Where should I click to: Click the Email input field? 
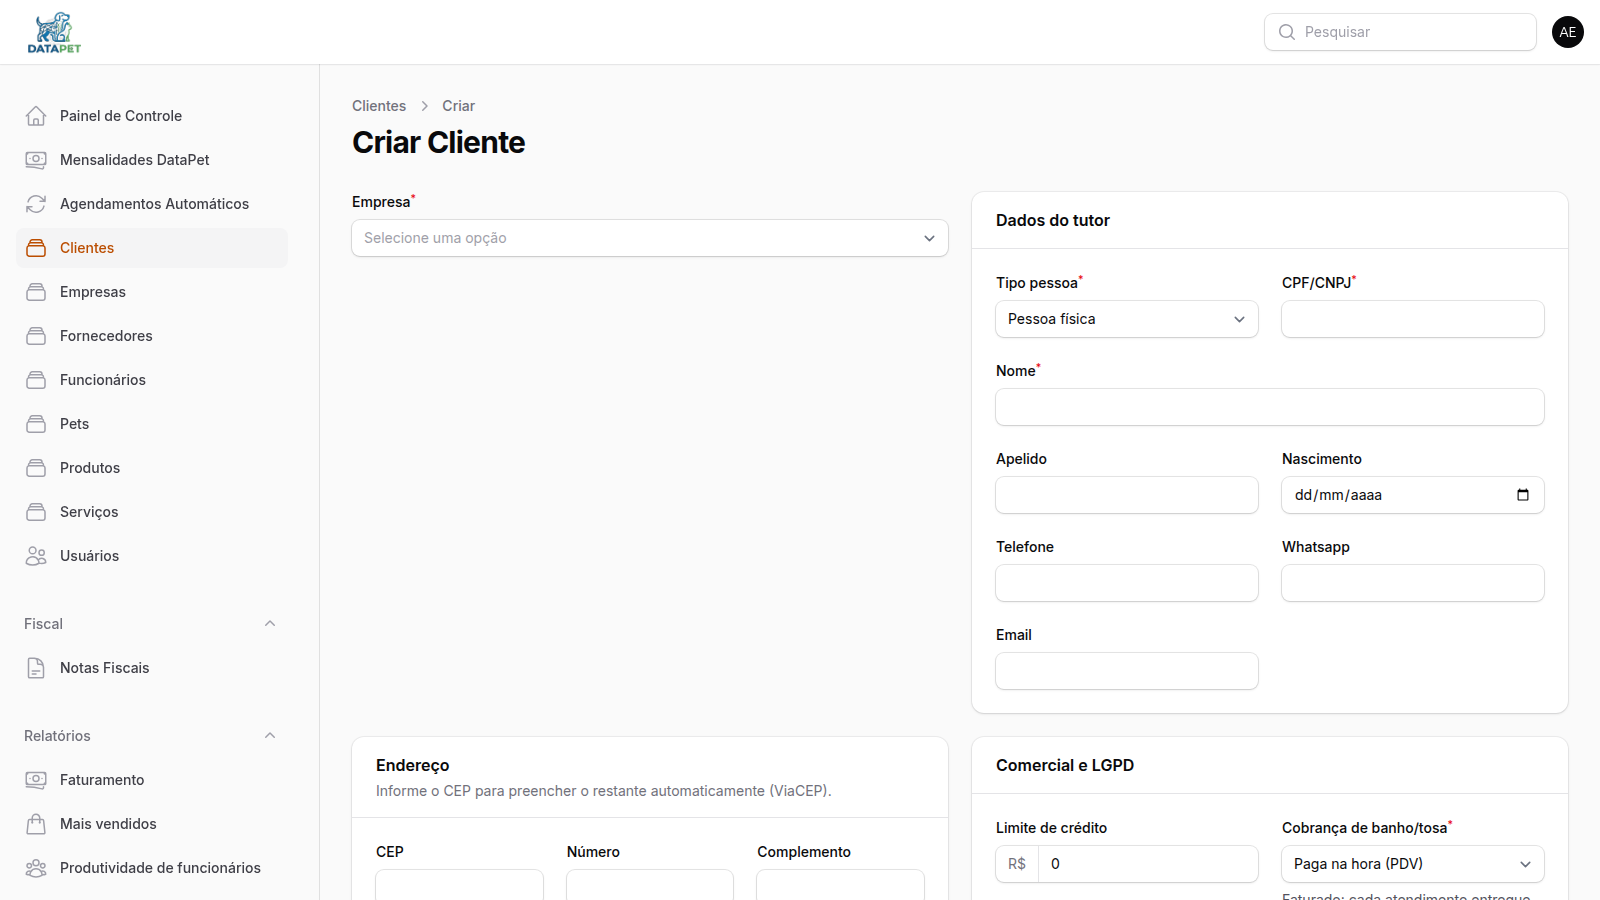[1127, 671]
